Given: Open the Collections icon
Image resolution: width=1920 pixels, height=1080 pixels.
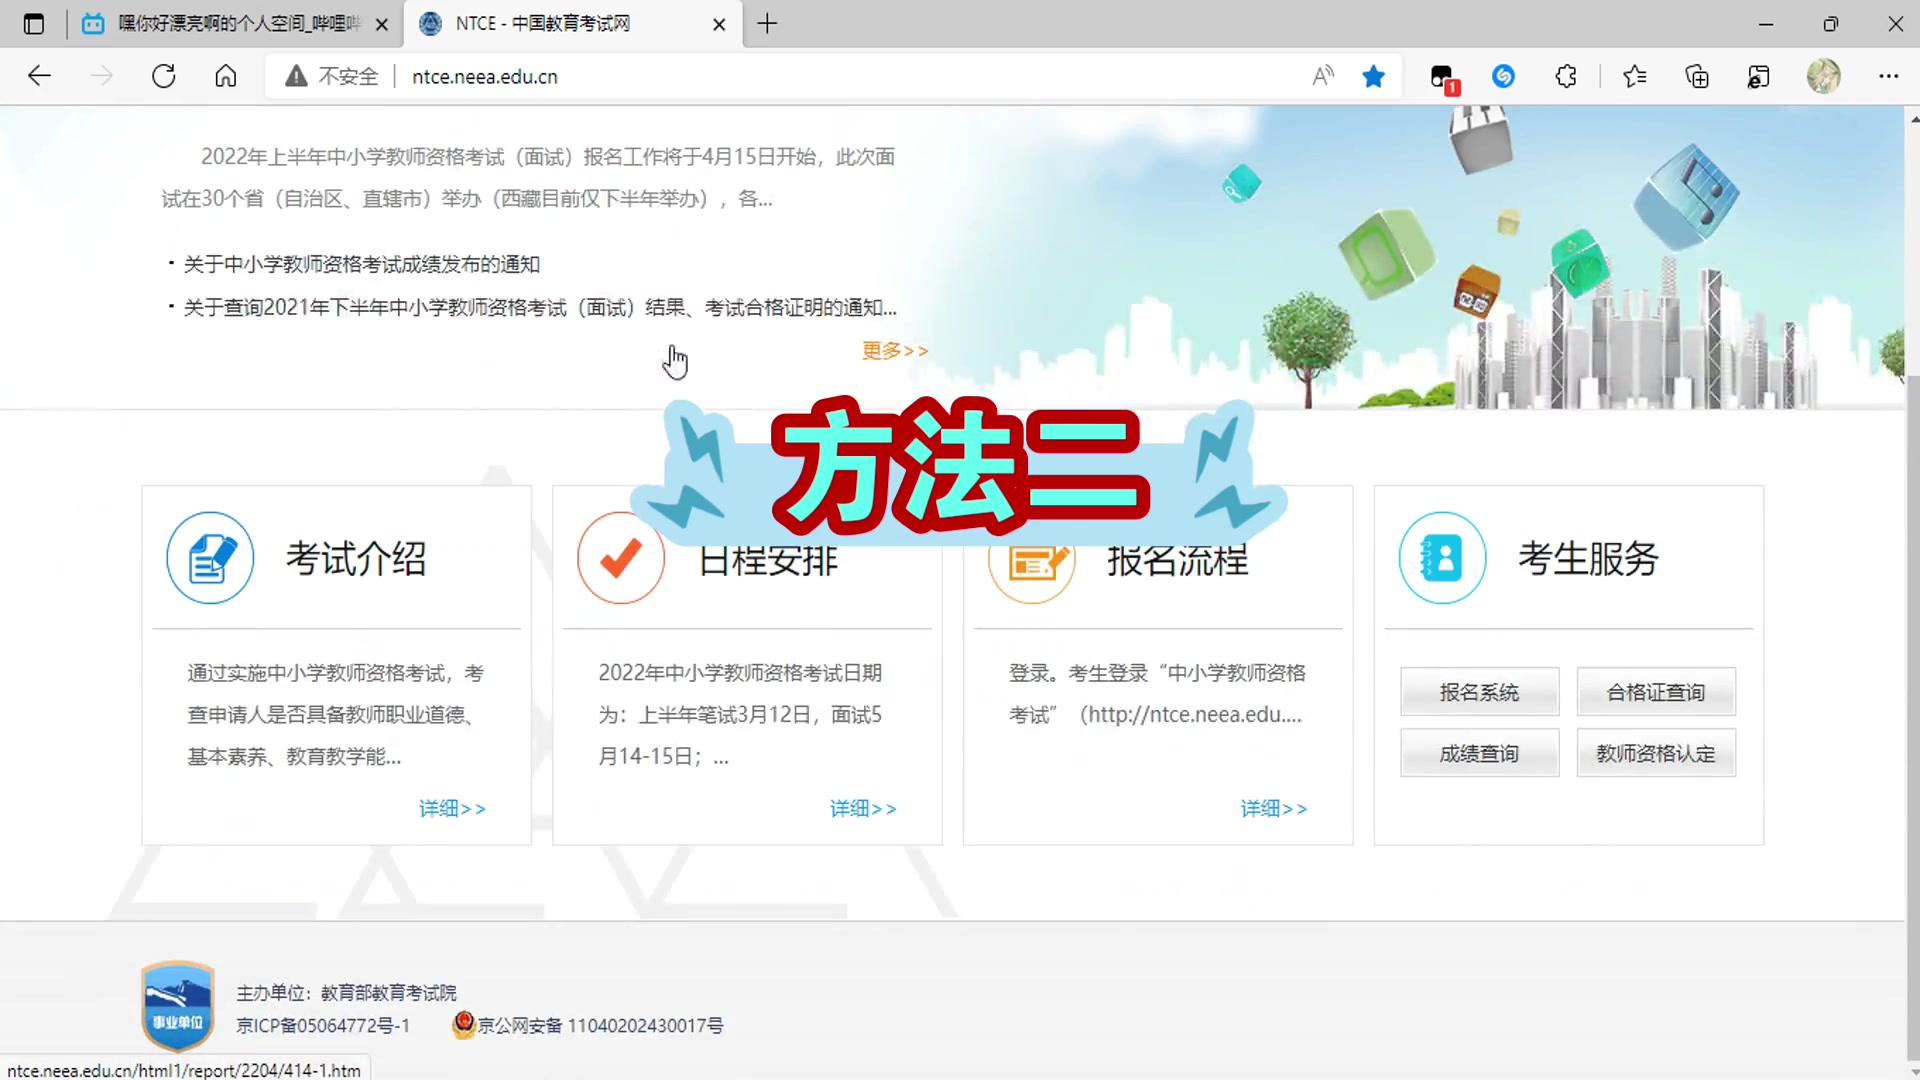Looking at the screenshot, I should coord(1697,76).
